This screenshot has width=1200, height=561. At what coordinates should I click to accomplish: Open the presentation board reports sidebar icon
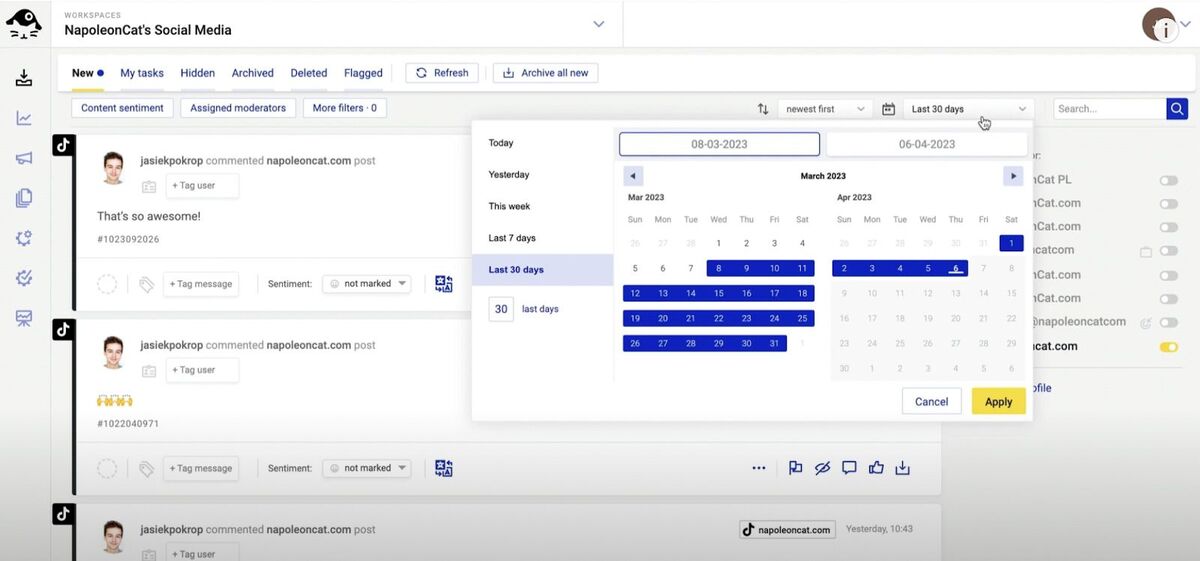tap(24, 318)
